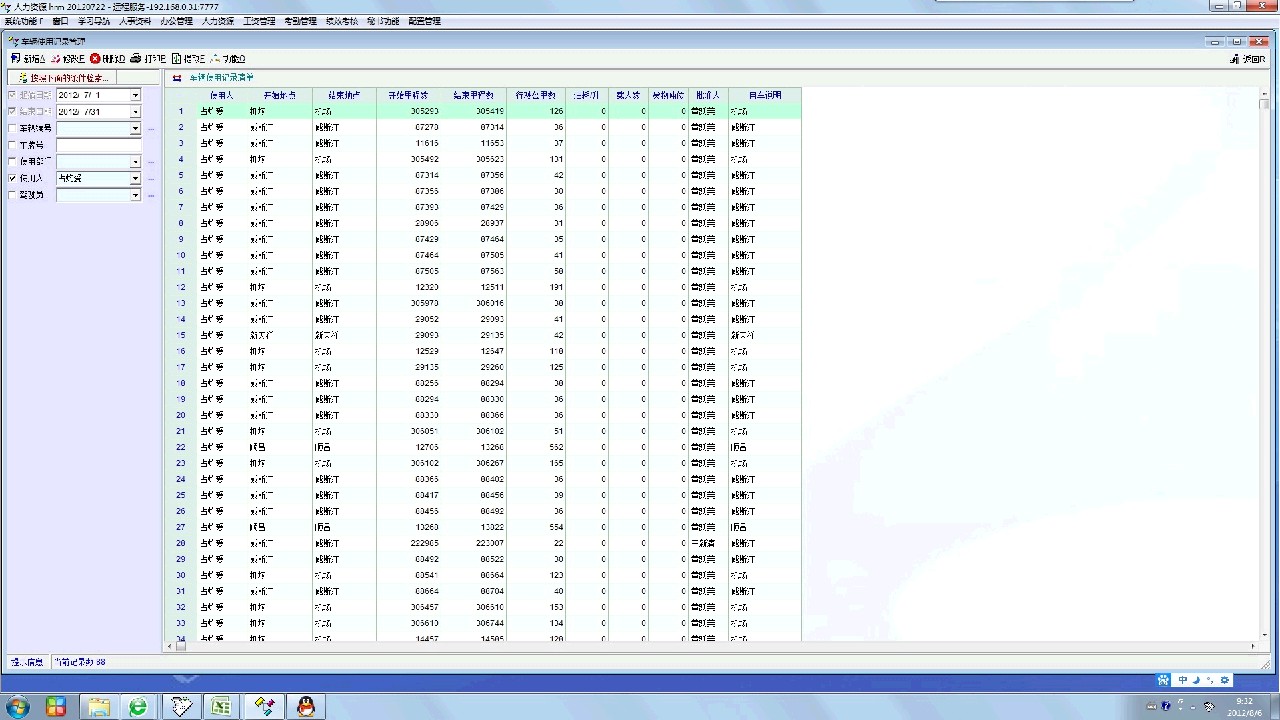Click the search by conditions button
This screenshot has height=720, width=1280.
(61, 78)
